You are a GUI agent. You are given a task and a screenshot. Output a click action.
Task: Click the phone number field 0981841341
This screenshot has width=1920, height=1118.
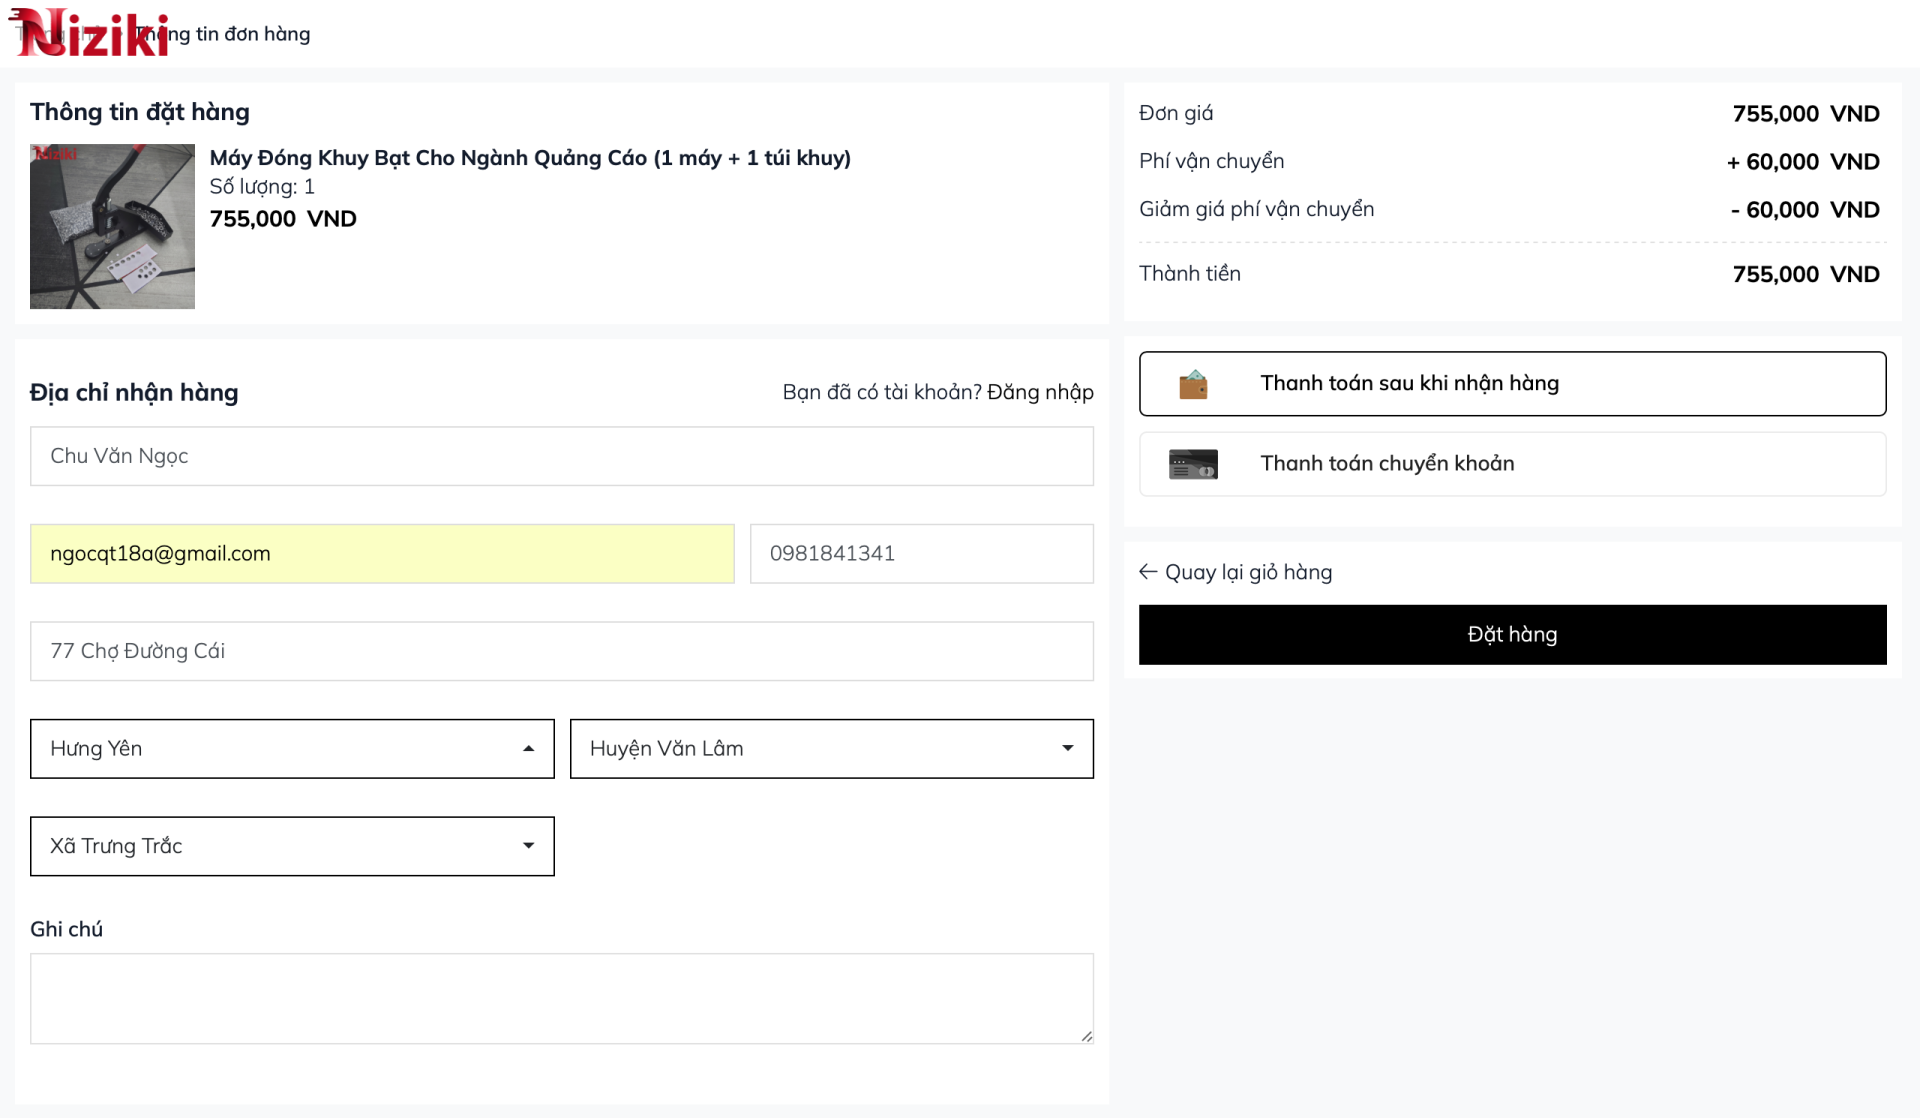[921, 554]
